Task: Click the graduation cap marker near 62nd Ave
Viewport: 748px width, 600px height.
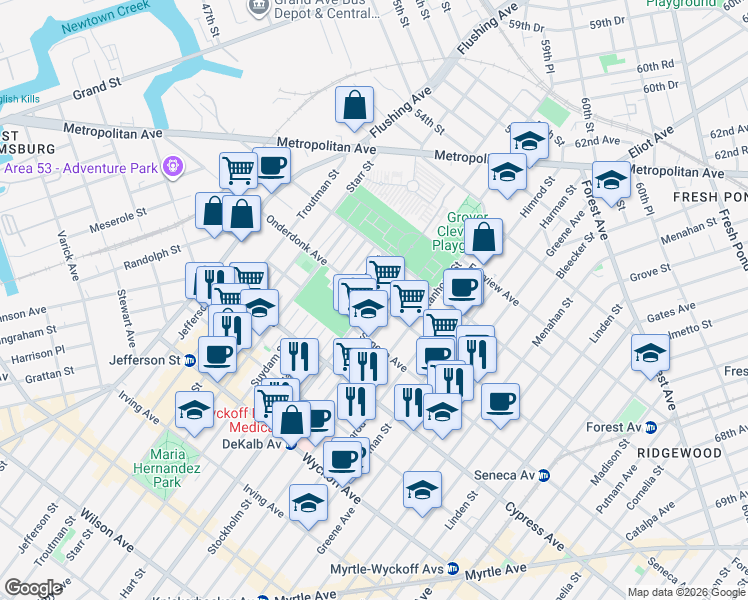Action: [529, 141]
